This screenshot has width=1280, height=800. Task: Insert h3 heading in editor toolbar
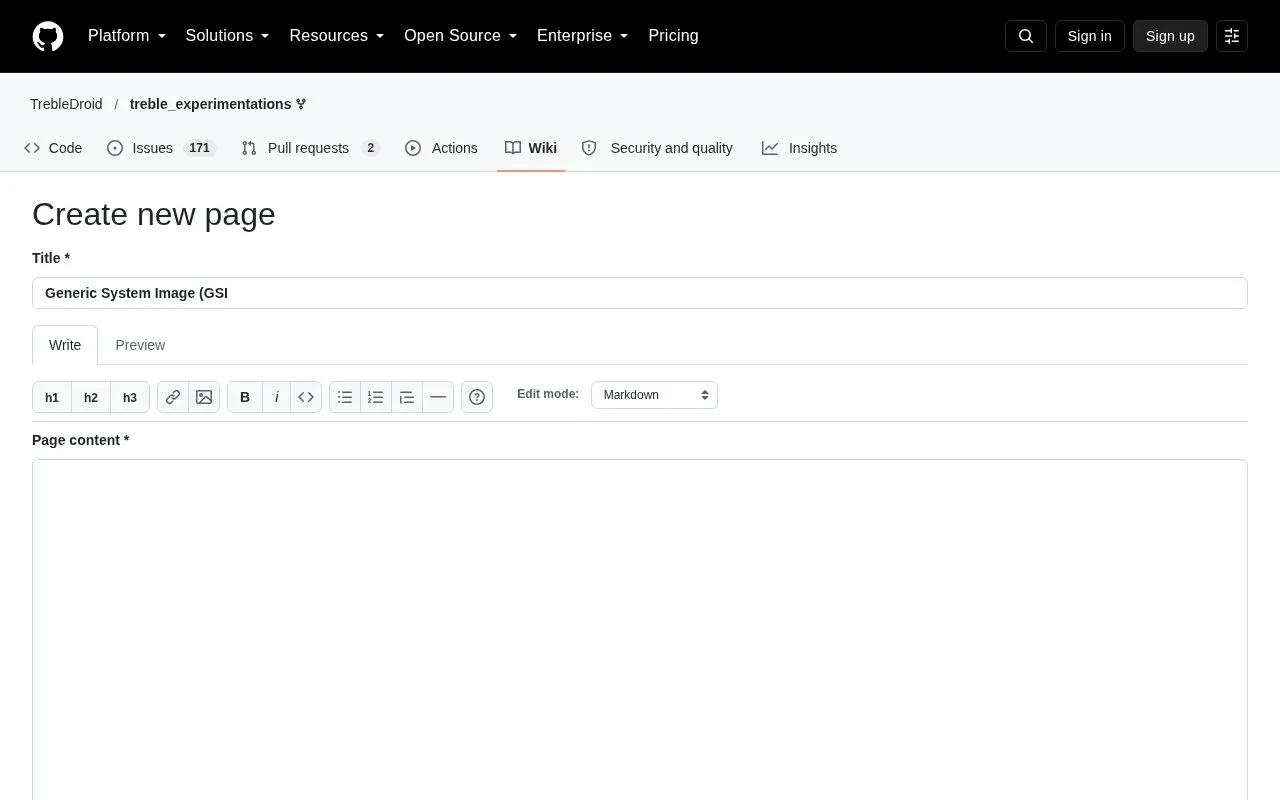[130, 397]
